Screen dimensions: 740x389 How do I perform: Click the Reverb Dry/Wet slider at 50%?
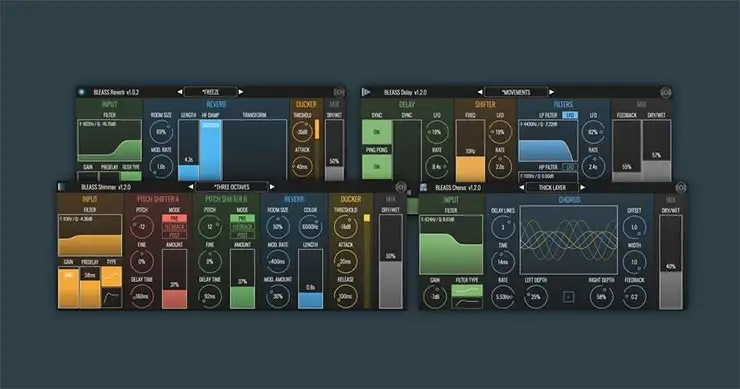pyautogui.click(x=334, y=150)
